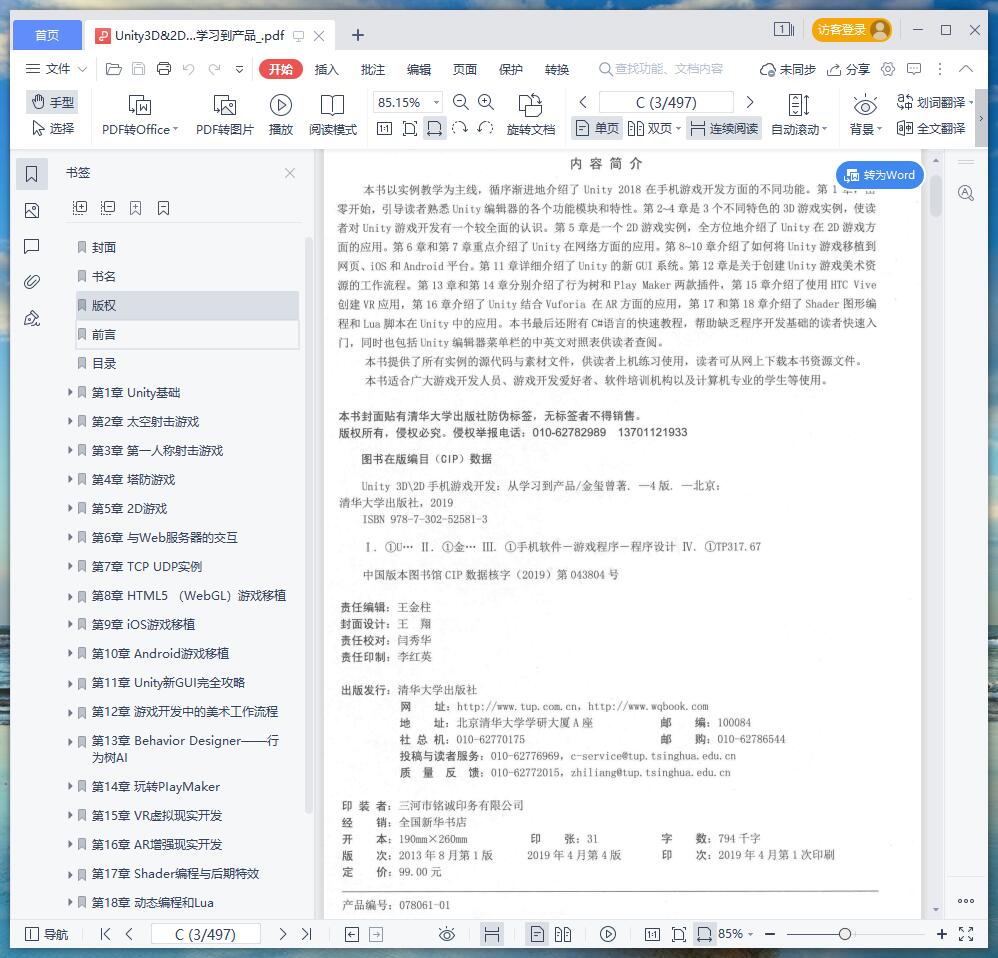
Task: Switch to the Select tool (选择)
Action: 53,129
